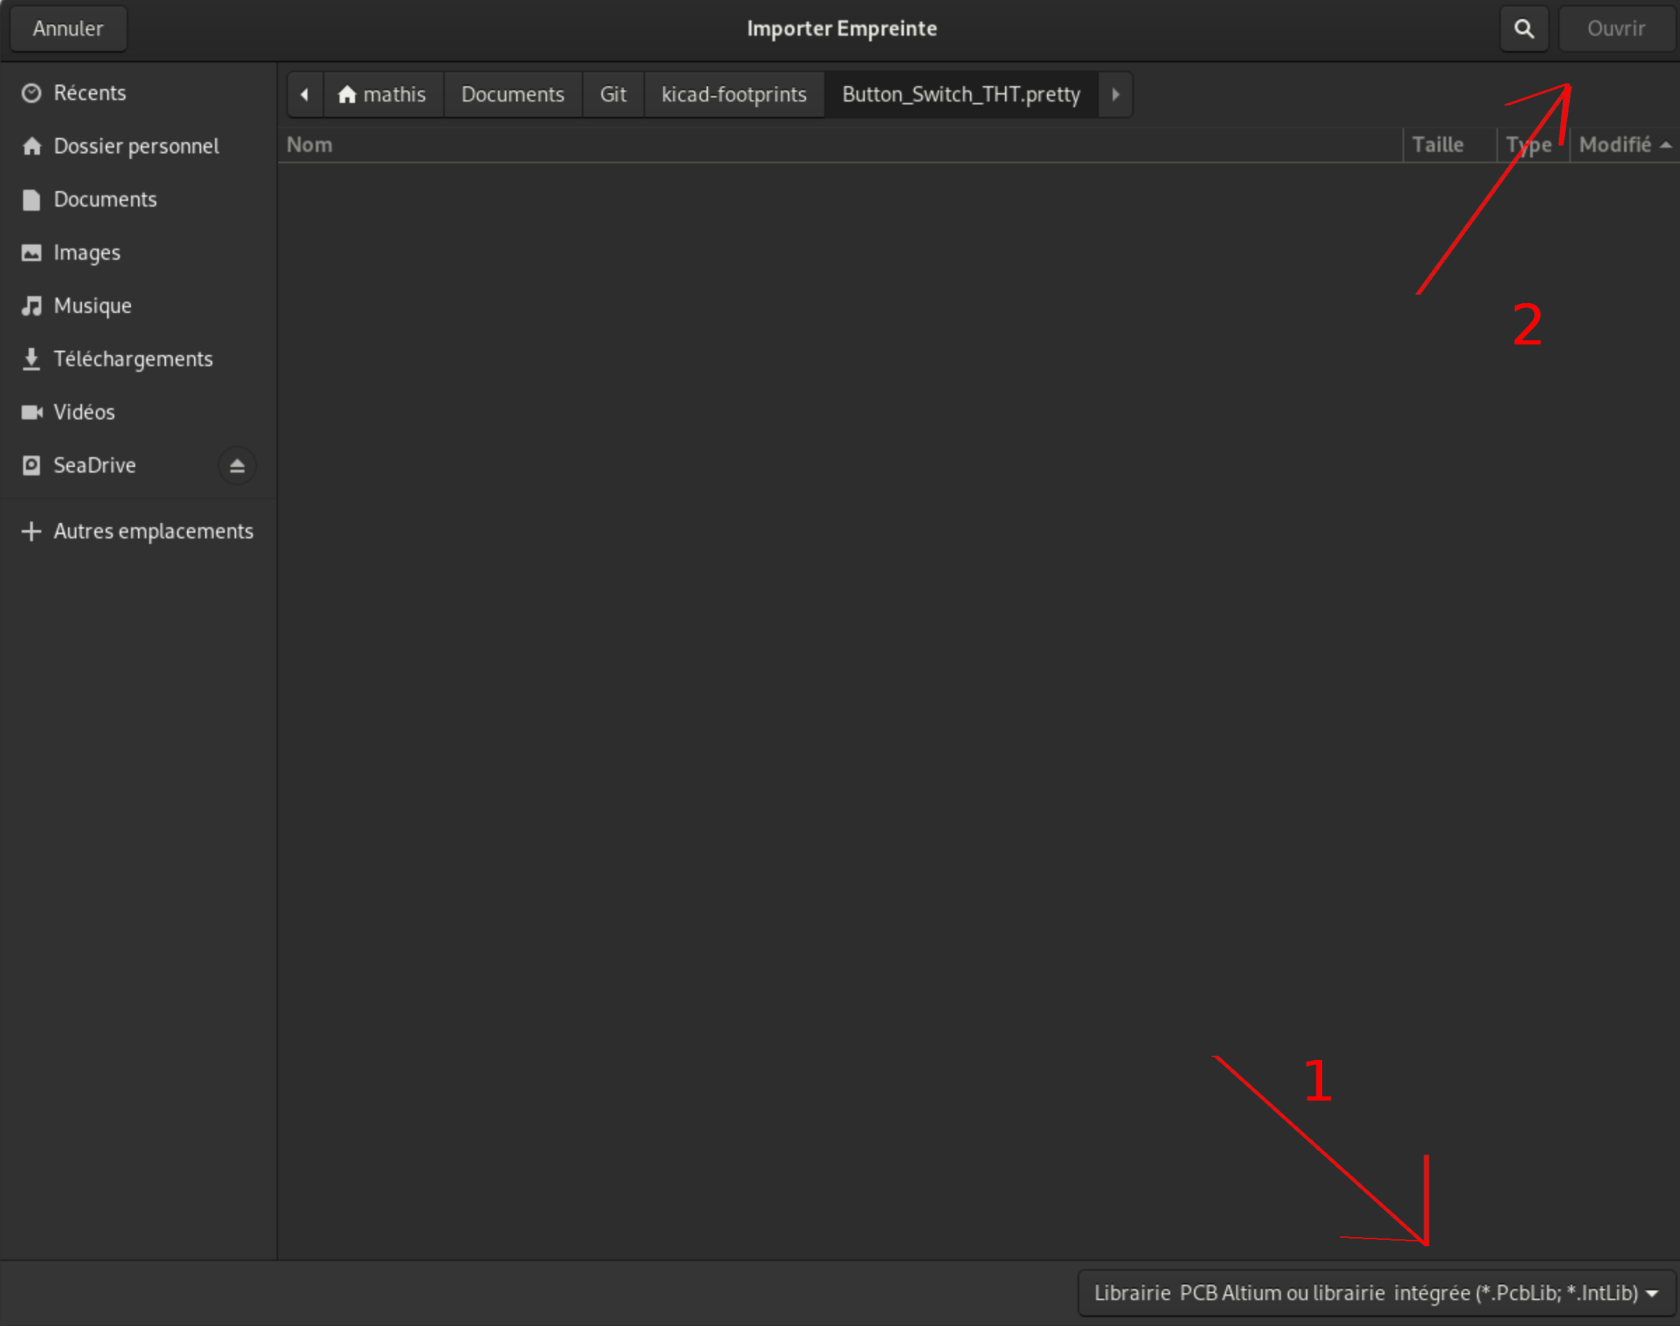1680x1326 pixels.
Task: Open Autres emplacements
Action: (x=139, y=531)
